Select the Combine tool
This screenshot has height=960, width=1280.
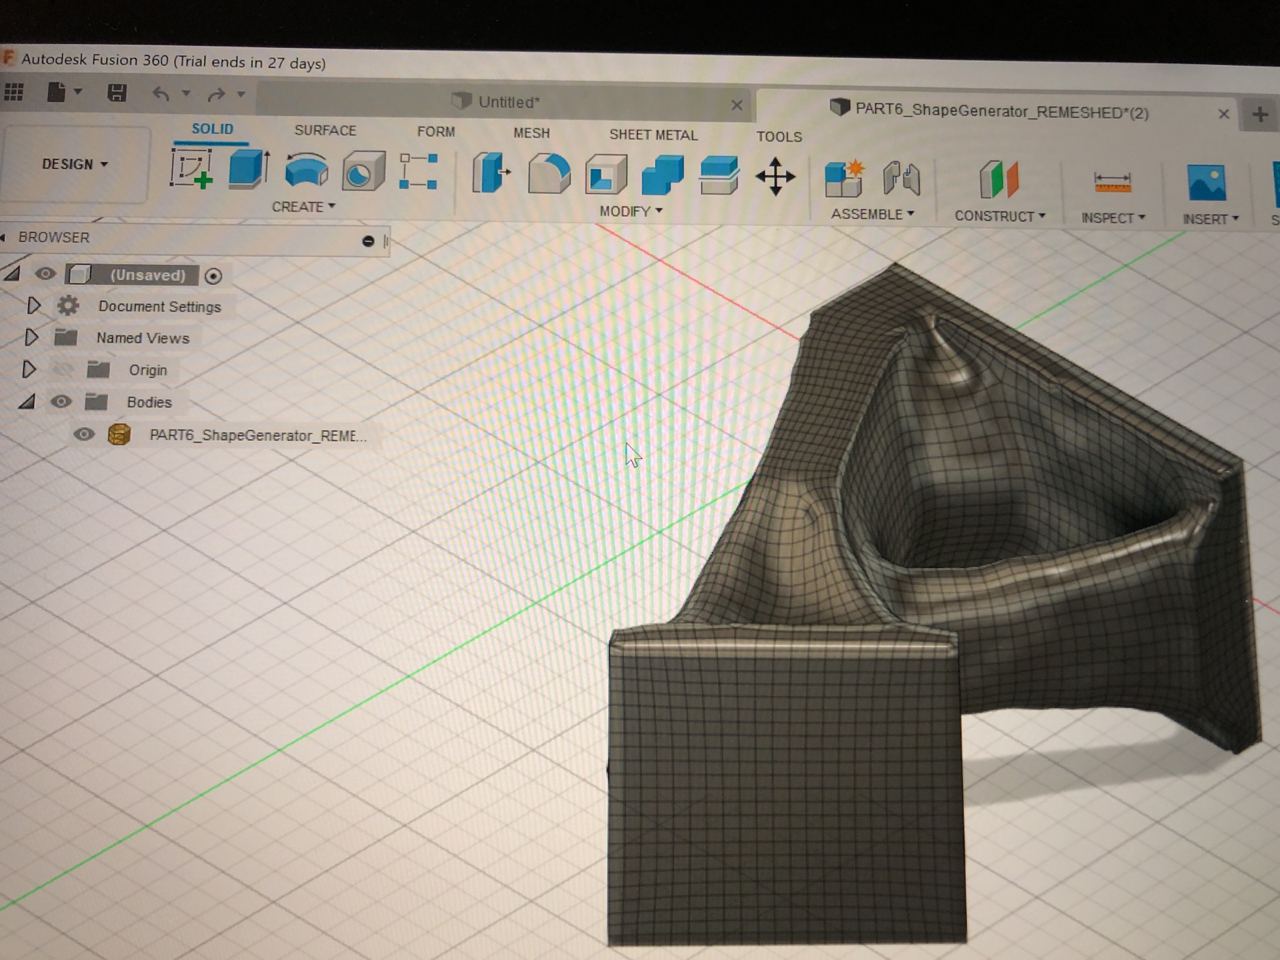tap(662, 175)
